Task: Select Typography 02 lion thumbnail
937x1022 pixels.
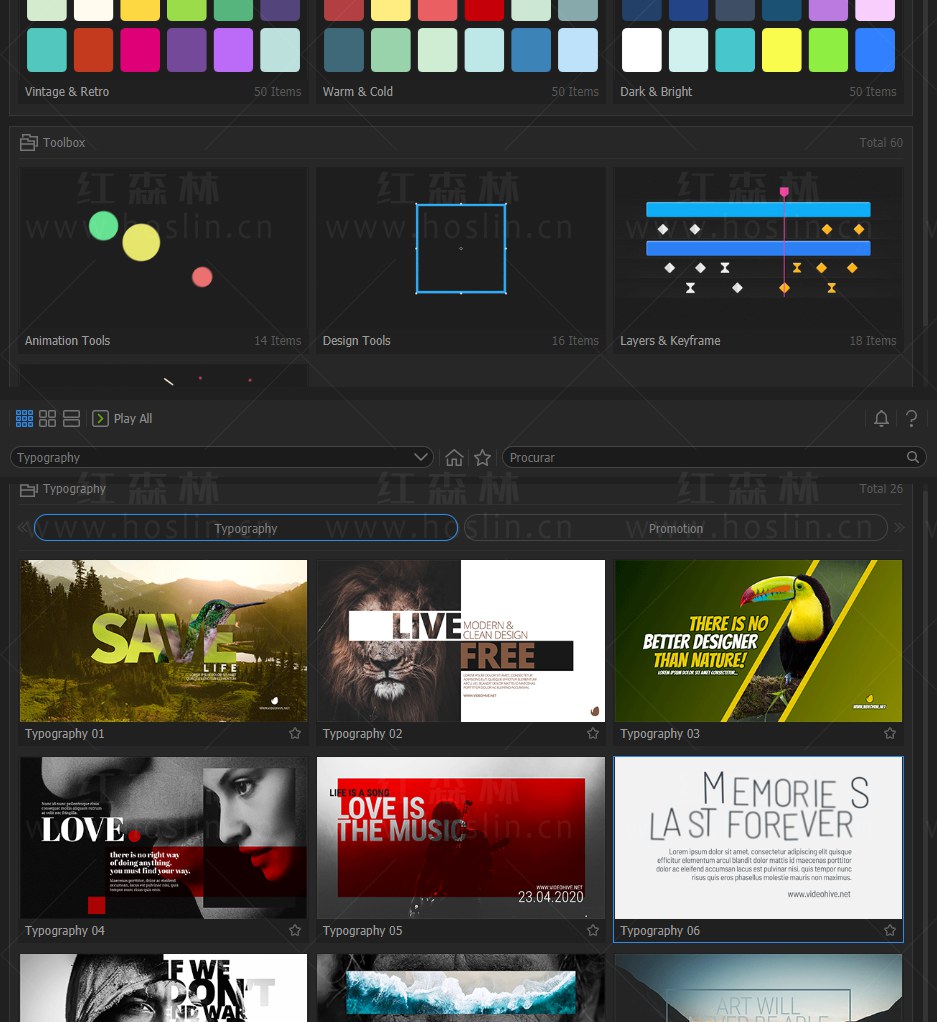Action: [461, 641]
